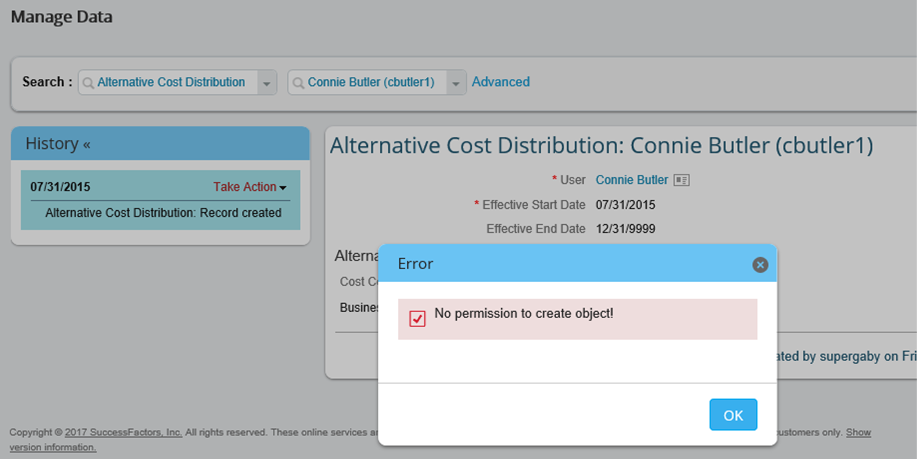
Task: Click the Error dialog title bar
Action: 577,263
